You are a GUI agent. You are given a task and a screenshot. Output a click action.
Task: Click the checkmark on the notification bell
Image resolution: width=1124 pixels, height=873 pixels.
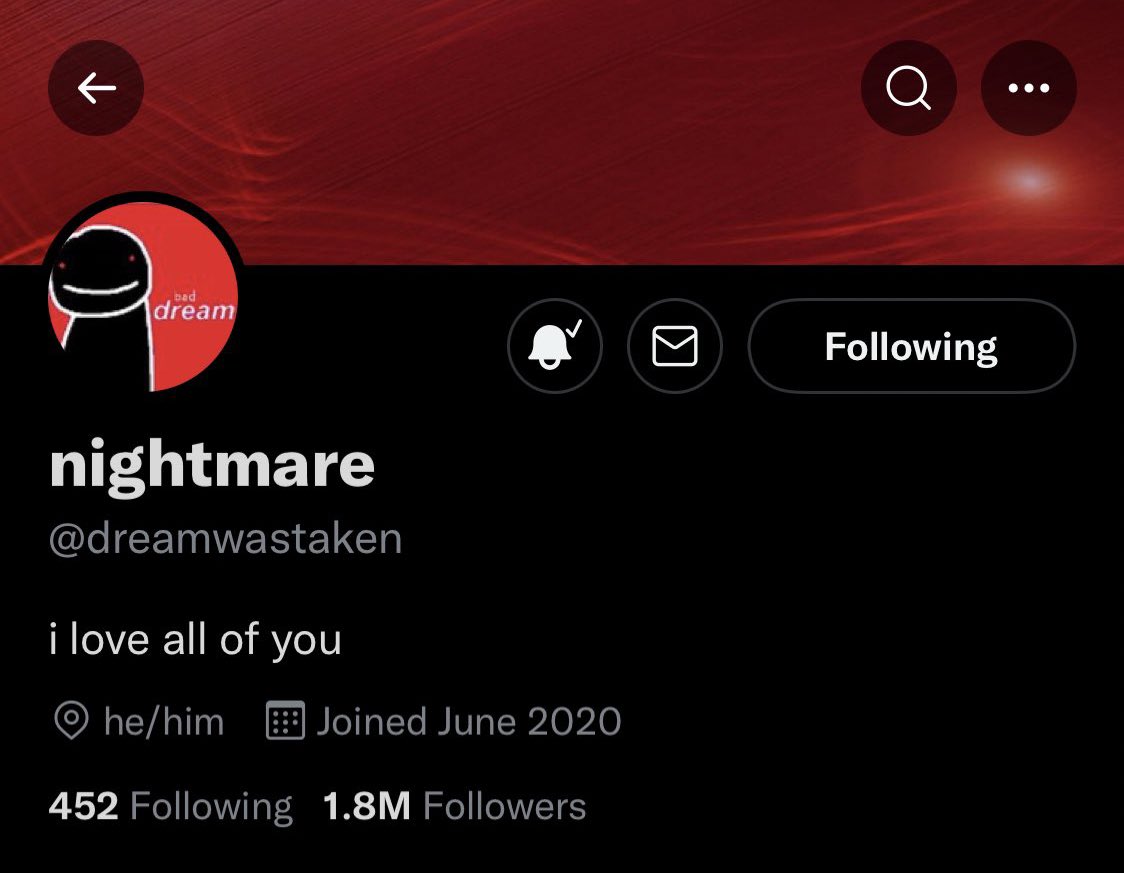point(574,328)
